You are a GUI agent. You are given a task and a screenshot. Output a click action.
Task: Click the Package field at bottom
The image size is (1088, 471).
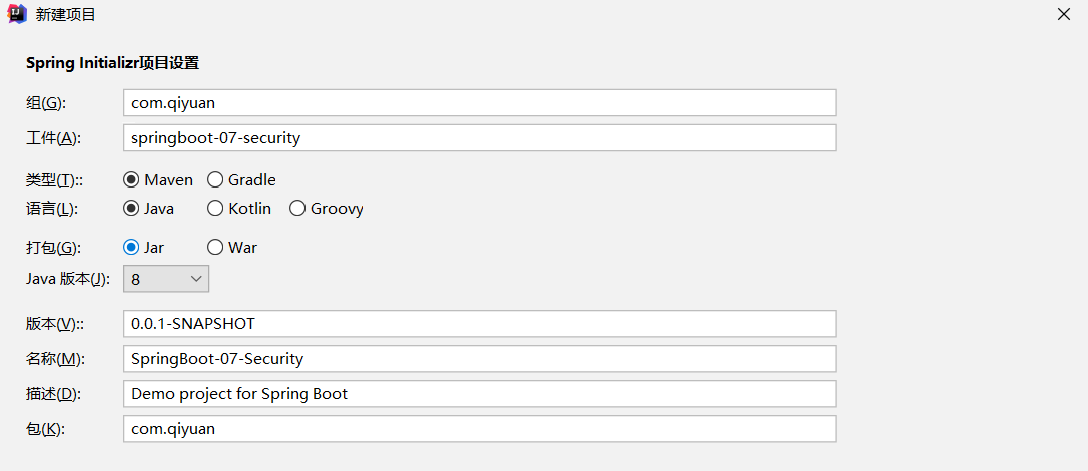click(x=479, y=429)
